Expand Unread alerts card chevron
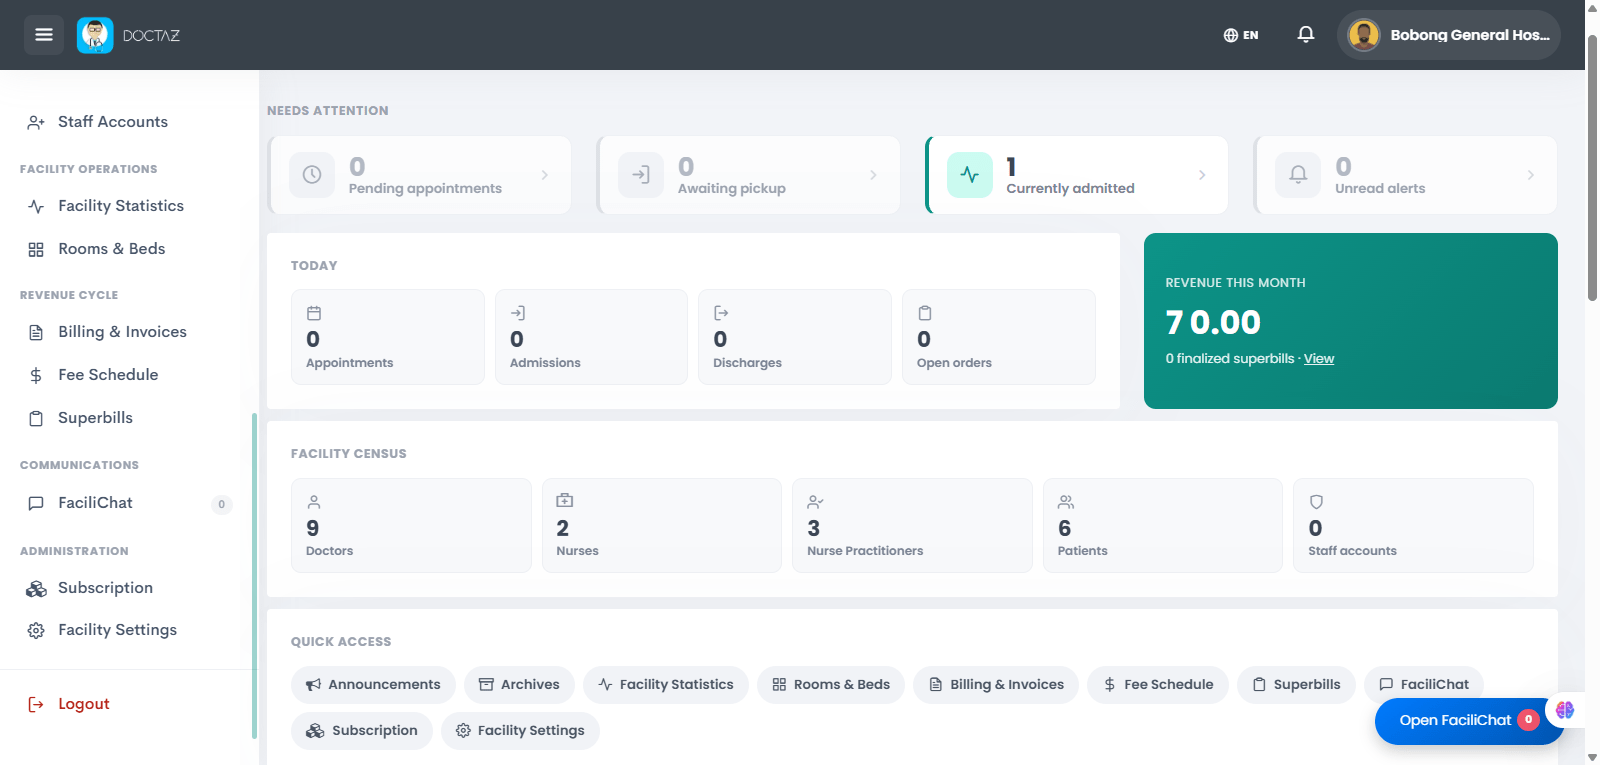 click(x=1531, y=175)
